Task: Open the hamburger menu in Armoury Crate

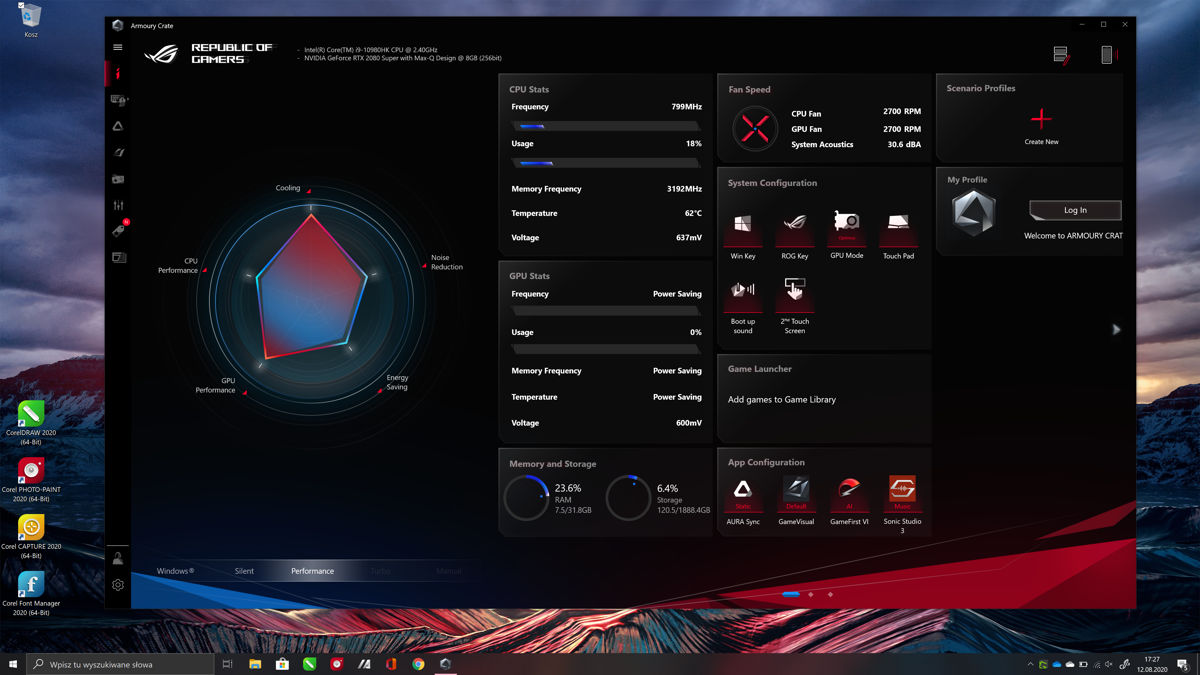Action: [x=118, y=47]
